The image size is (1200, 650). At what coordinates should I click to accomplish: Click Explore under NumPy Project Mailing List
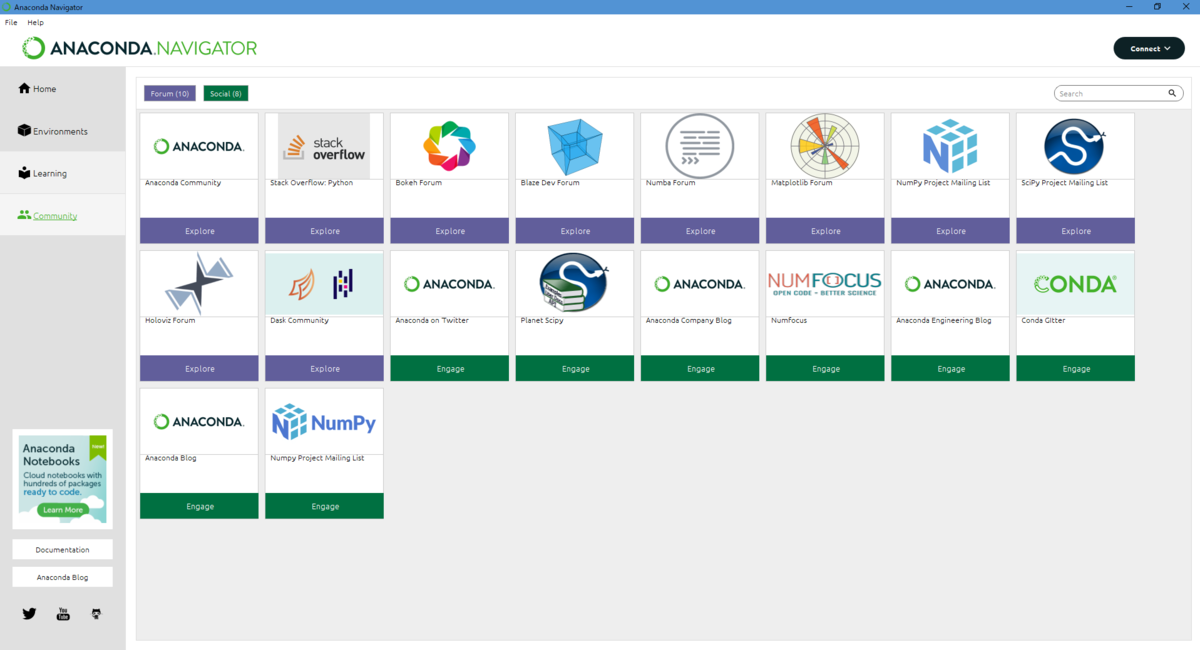950,231
